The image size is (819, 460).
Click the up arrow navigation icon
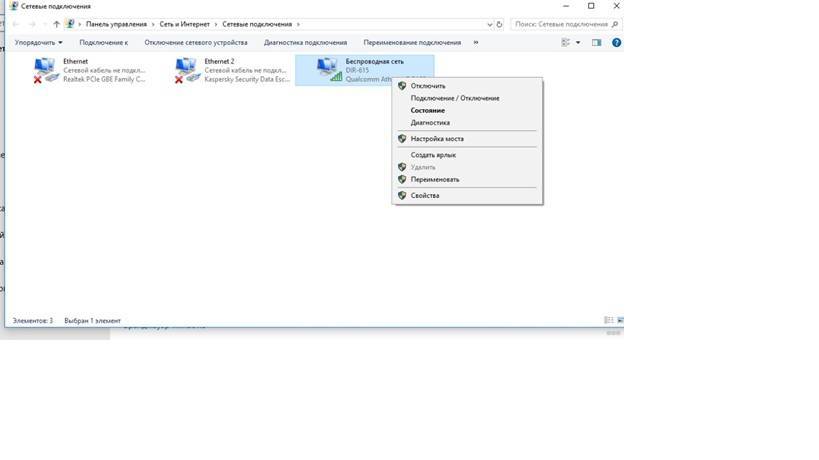pyautogui.click(x=56, y=24)
